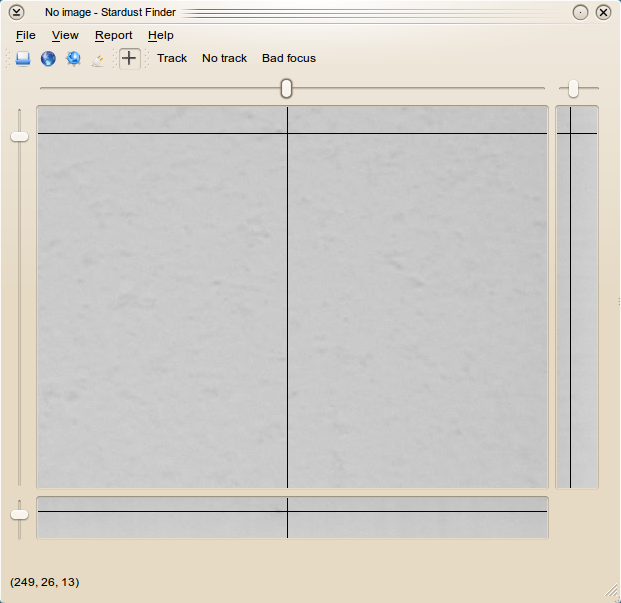Open the Report menu
This screenshot has height=603, width=621.
[113, 35]
